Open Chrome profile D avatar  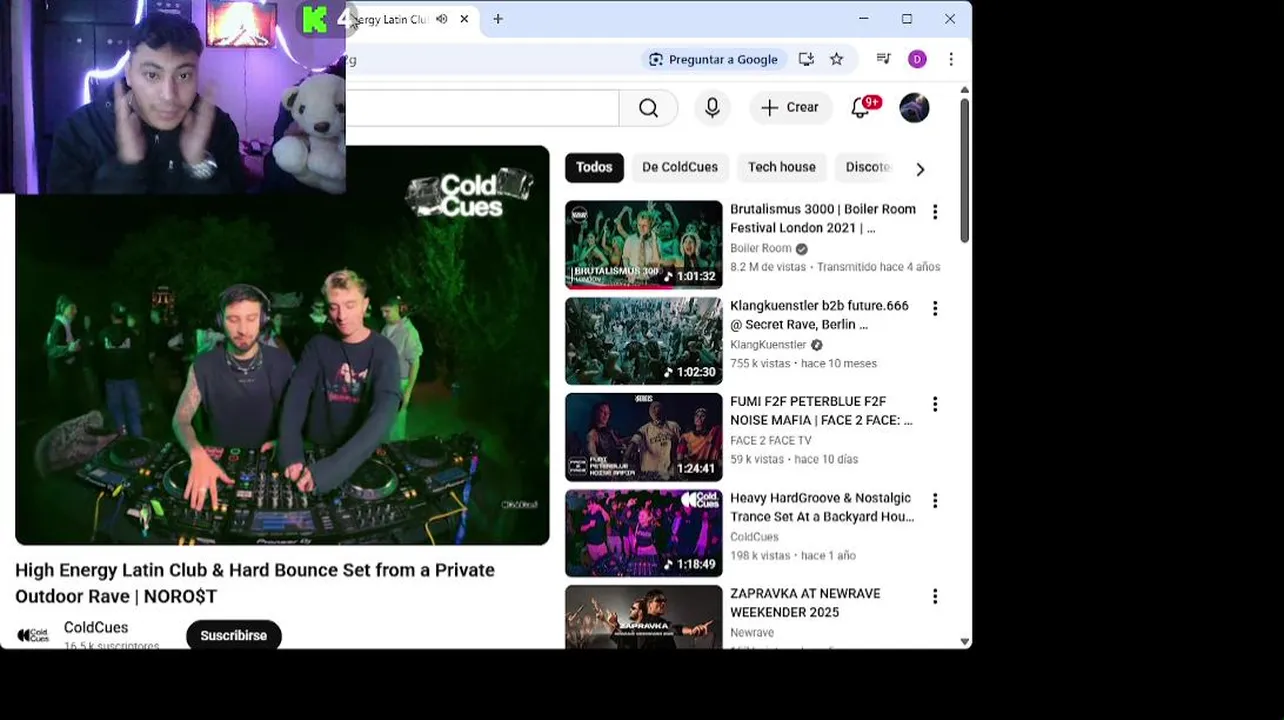click(917, 59)
